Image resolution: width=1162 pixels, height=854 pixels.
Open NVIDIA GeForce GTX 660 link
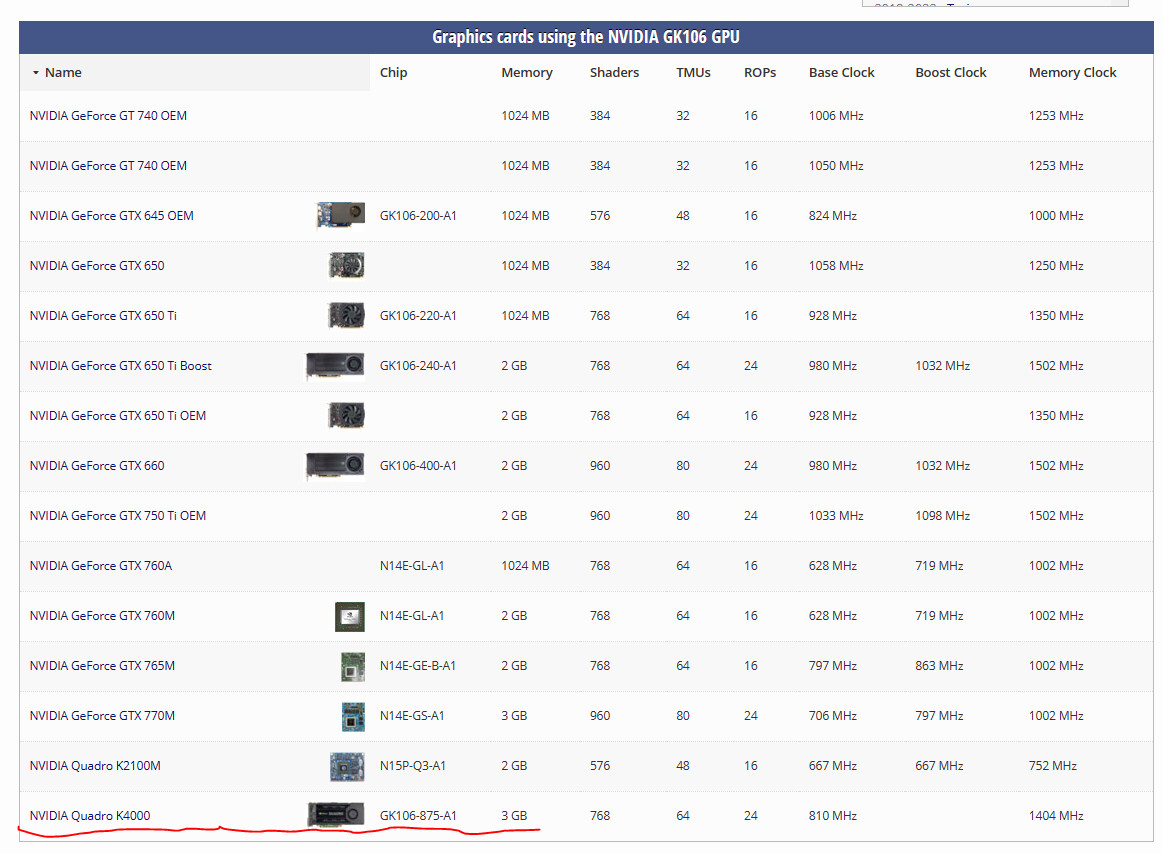[97, 466]
